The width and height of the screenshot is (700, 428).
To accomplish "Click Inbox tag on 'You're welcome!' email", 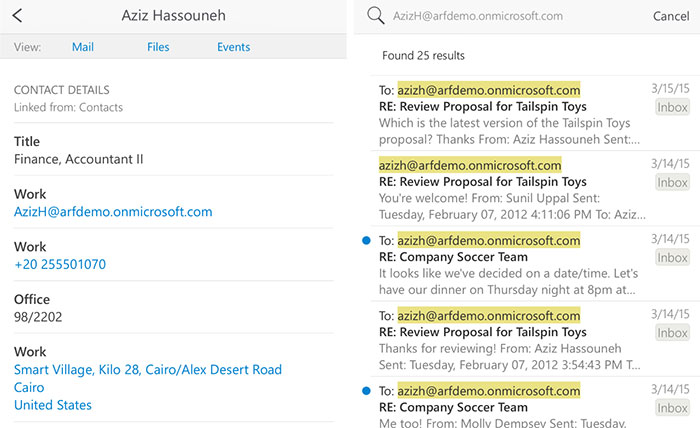I will click(x=672, y=183).
